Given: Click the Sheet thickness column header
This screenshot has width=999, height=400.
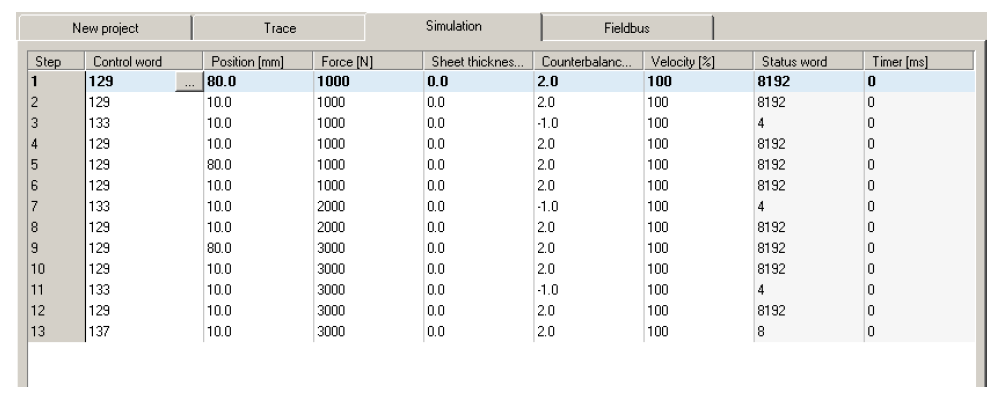Looking at the screenshot, I should tap(478, 62).
